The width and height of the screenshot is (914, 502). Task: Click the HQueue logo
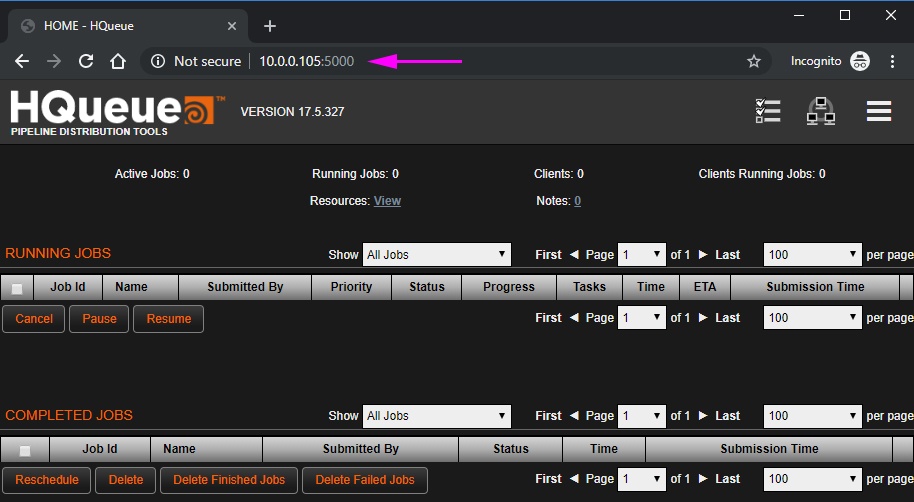(x=117, y=113)
